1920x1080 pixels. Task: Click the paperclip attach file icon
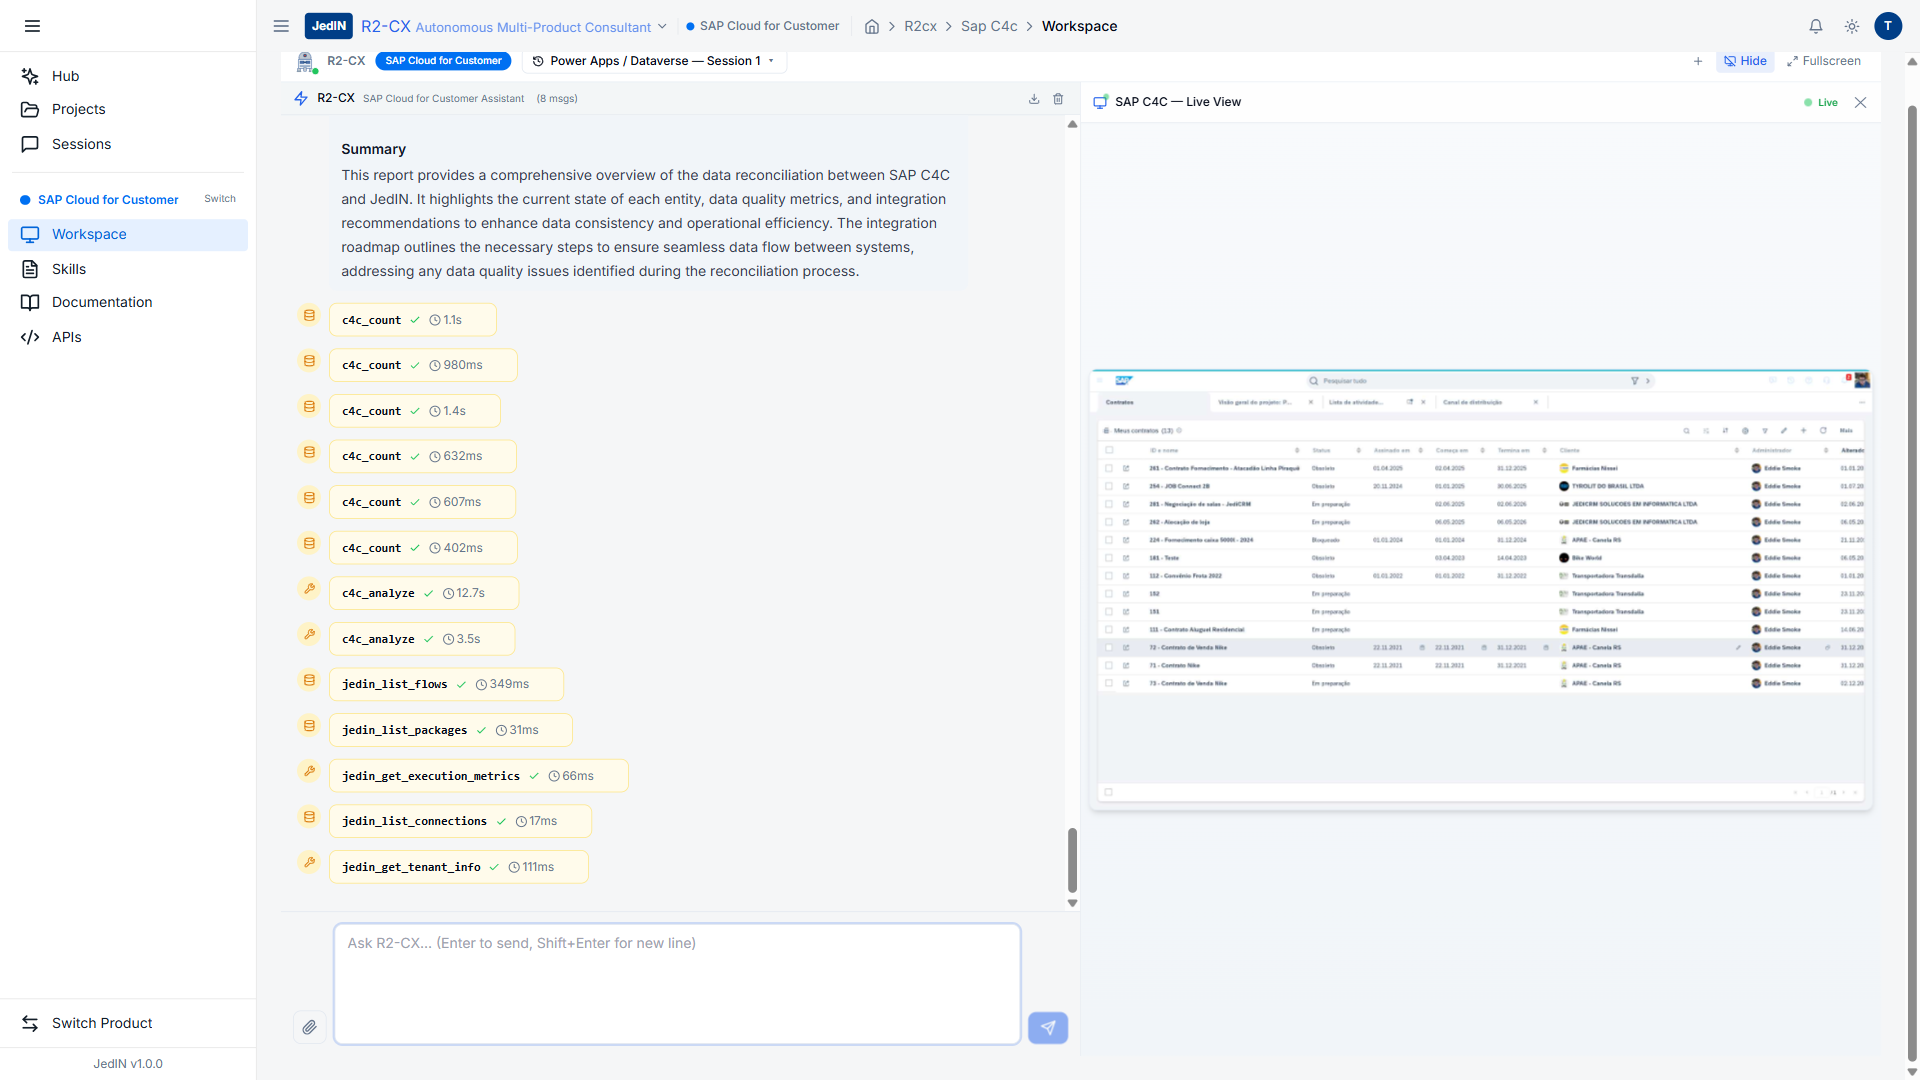click(x=309, y=1027)
